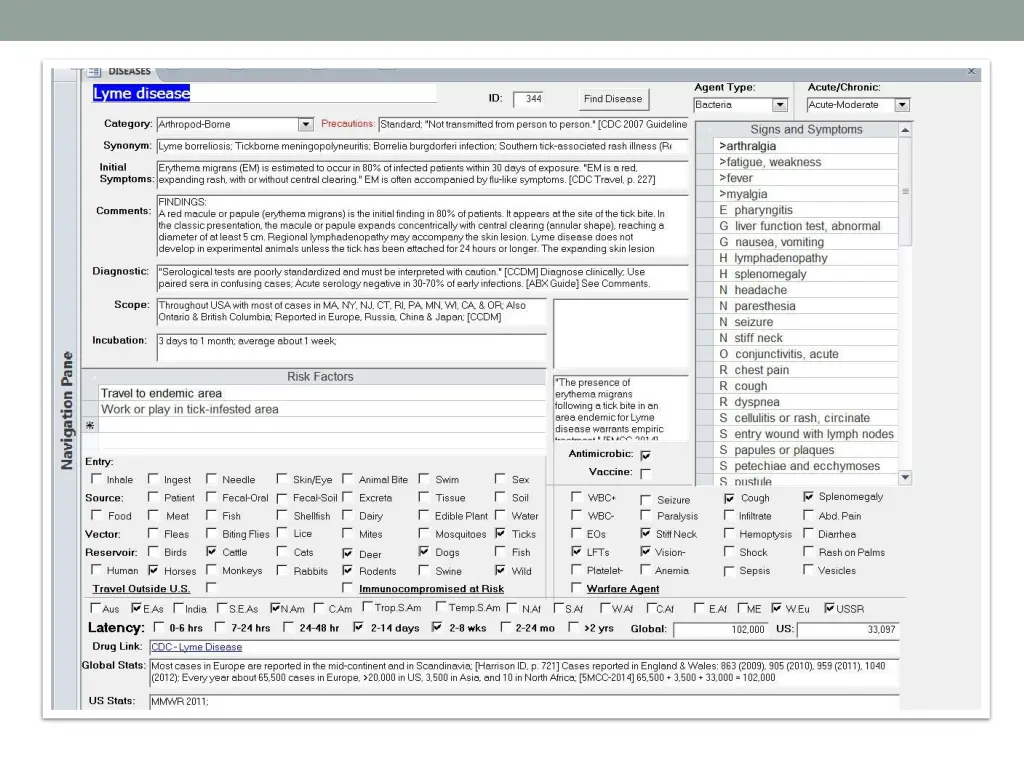Toggle the Rodents checkbox
The width and height of the screenshot is (1024, 768).
347,570
